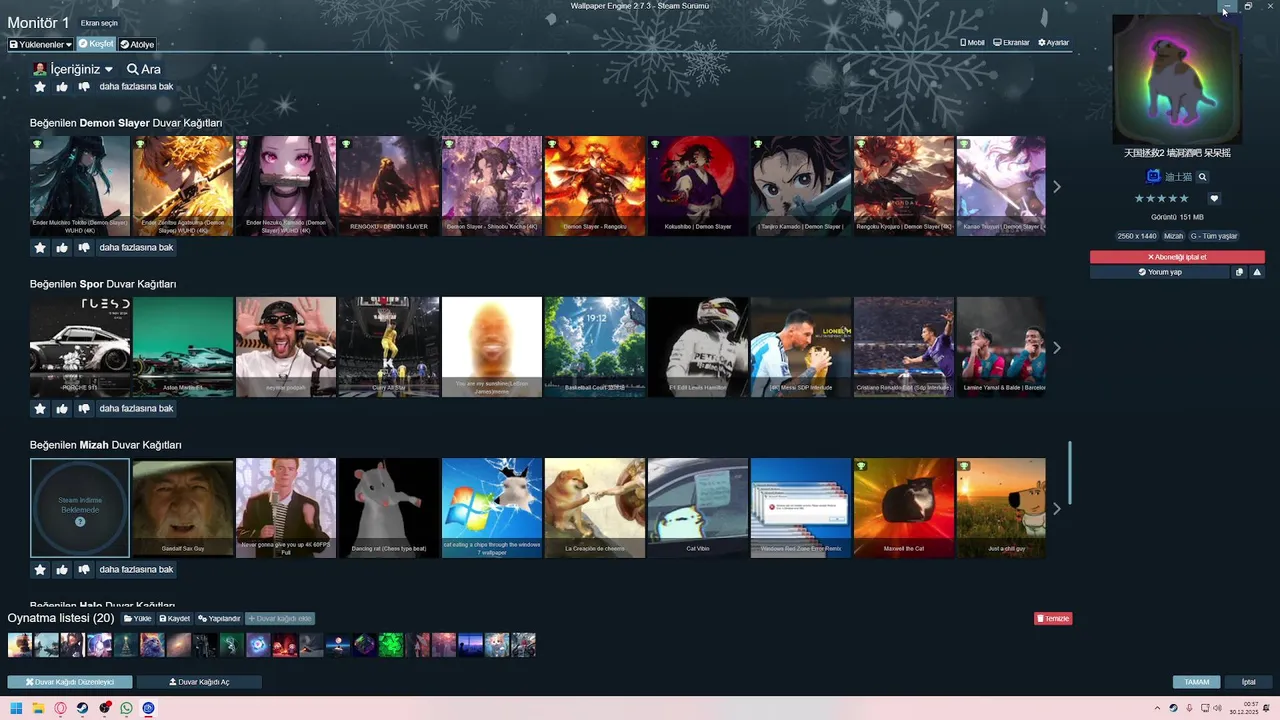The height and width of the screenshot is (720, 1280).
Task: Open the Ekranlar menu
Action: click(1011, 43)
